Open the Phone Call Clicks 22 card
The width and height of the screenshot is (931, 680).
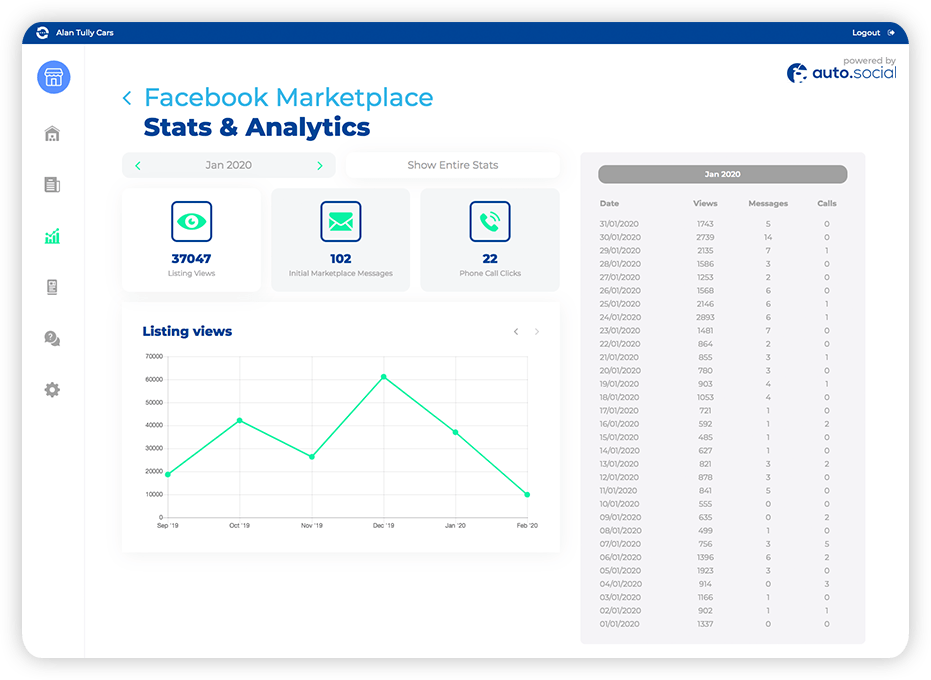tap(490, 240)
